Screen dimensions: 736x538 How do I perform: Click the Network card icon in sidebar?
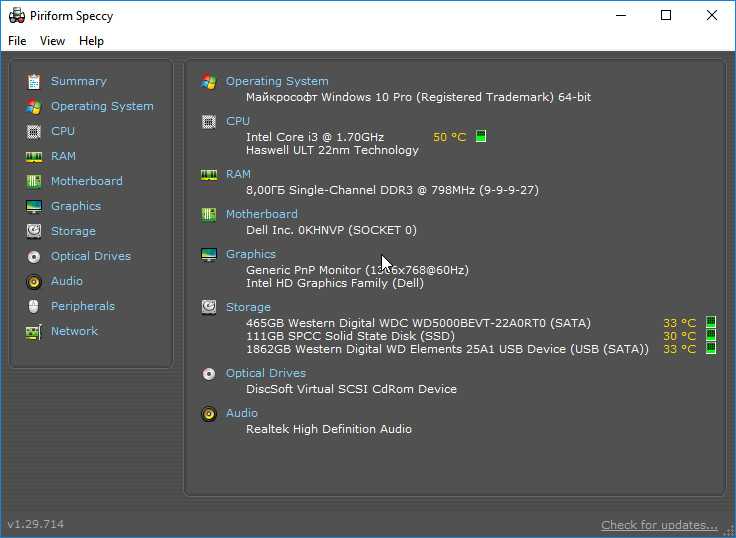click(x=34, y=331)
